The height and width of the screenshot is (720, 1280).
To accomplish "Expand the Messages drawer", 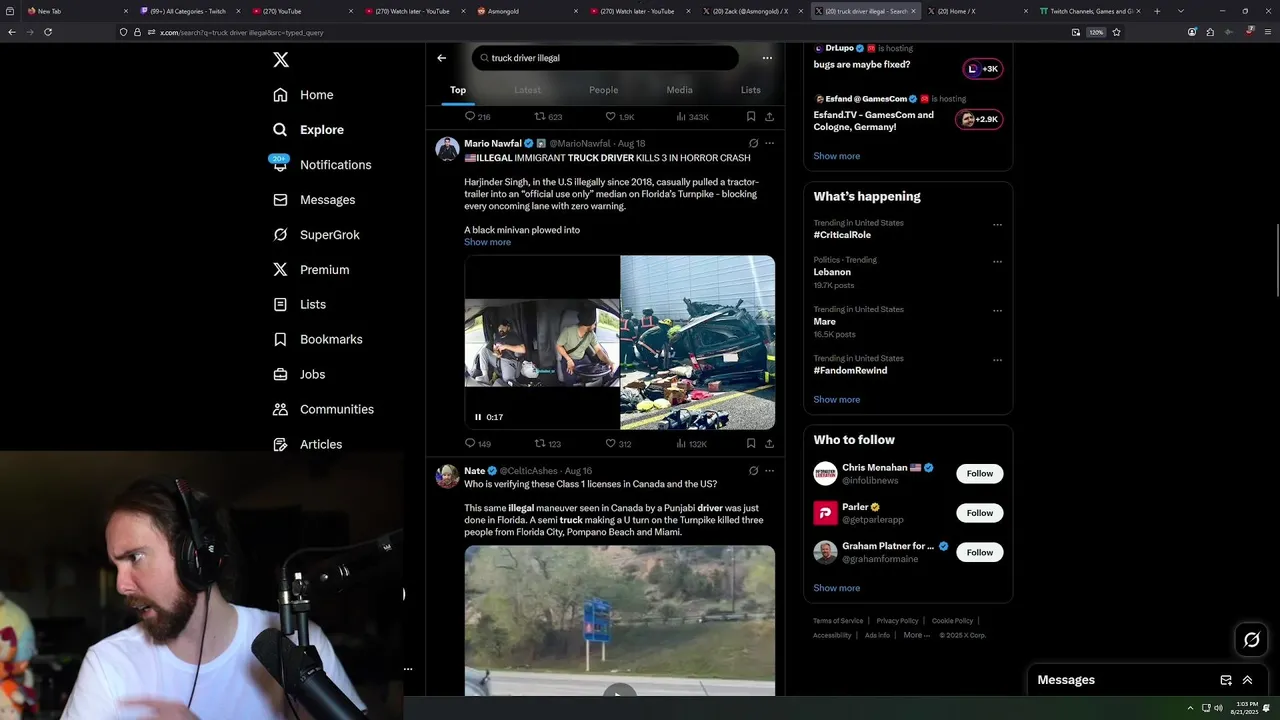I will pyautogui.click(x=1247, y=680).
